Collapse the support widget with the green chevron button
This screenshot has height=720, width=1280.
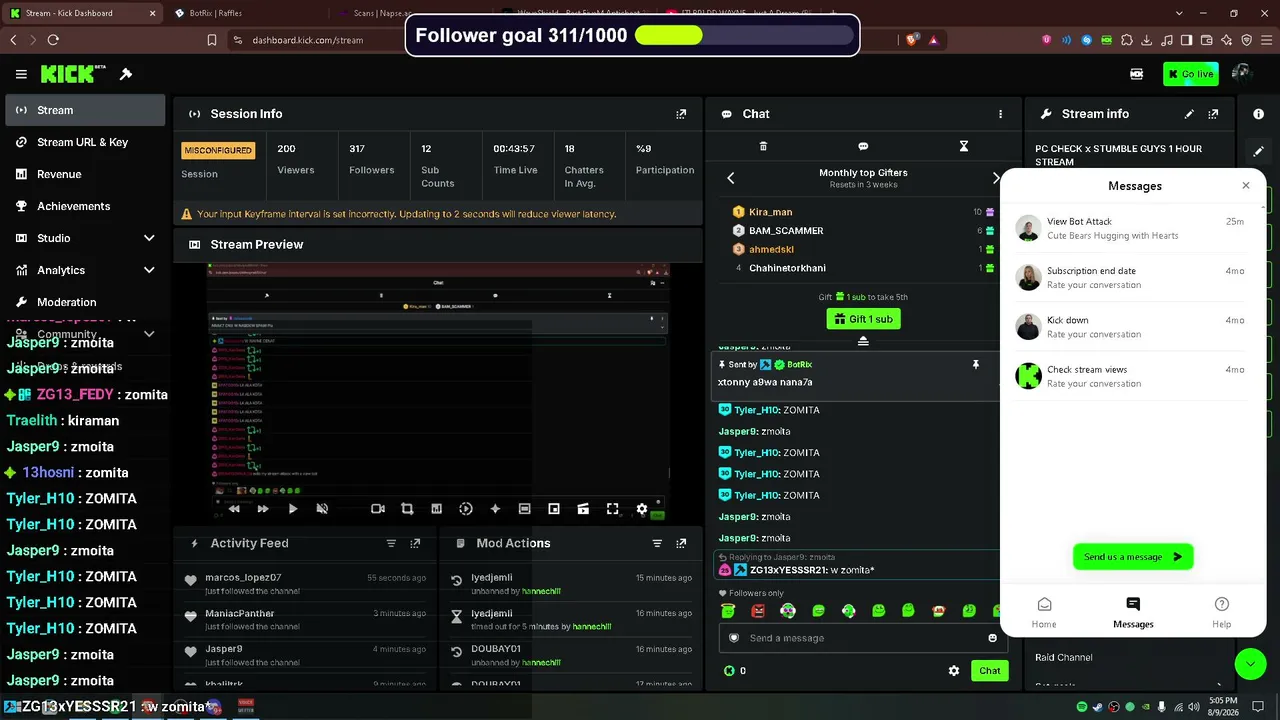pos(1250,664)
